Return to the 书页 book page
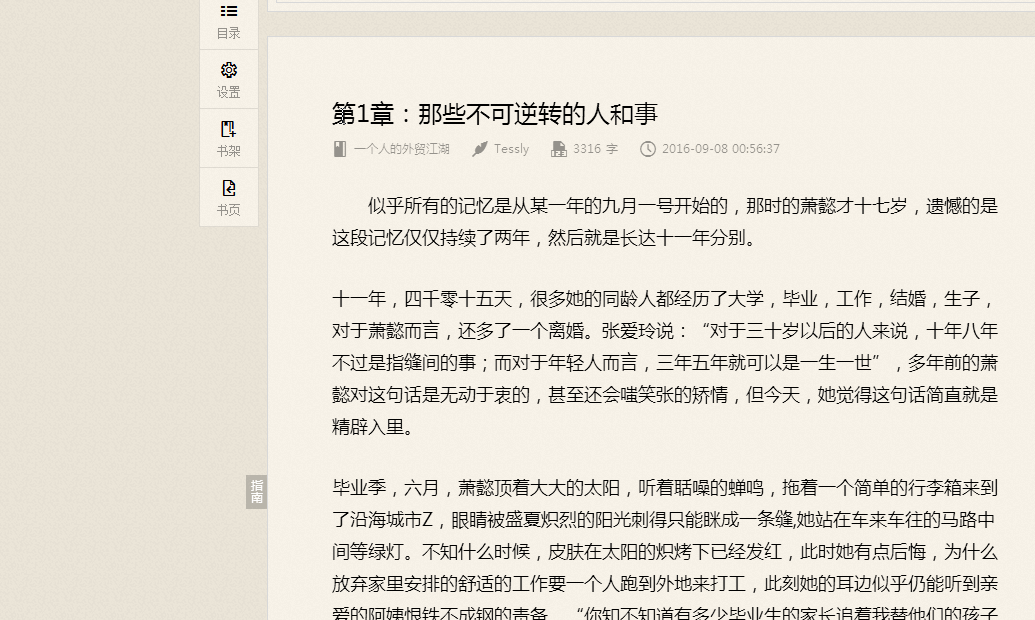The image size is (1035, 620). pos(228,197)
